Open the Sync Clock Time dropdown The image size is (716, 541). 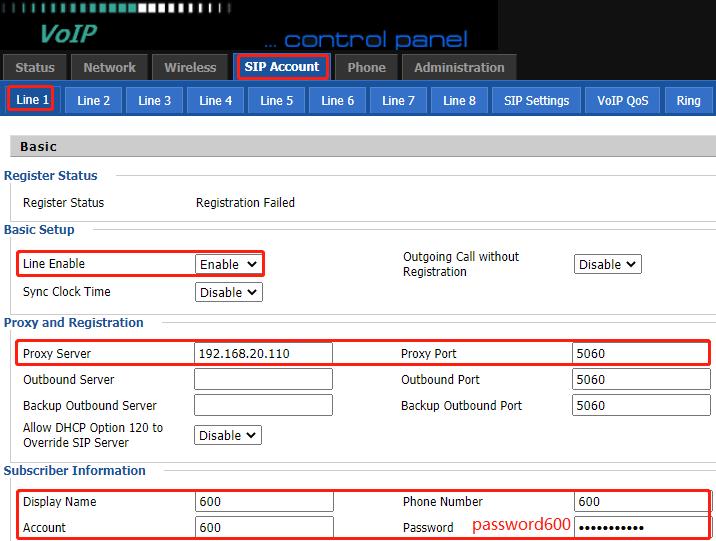[229, 292]
